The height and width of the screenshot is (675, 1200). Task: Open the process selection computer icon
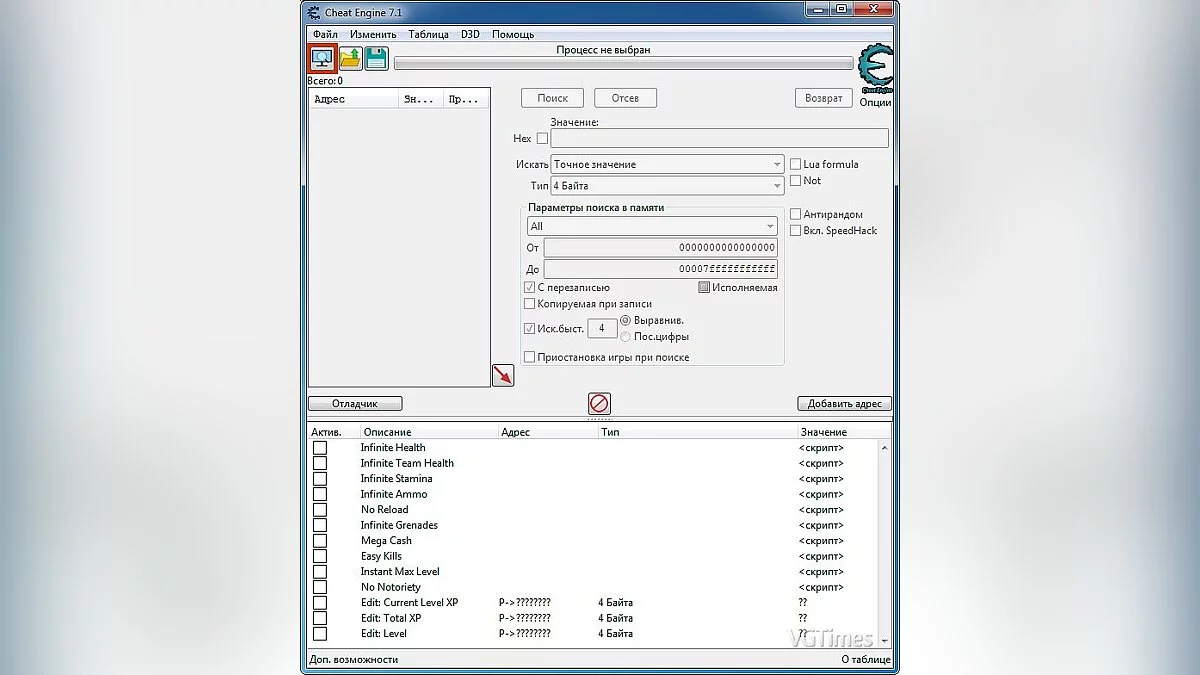pos(323,59)
